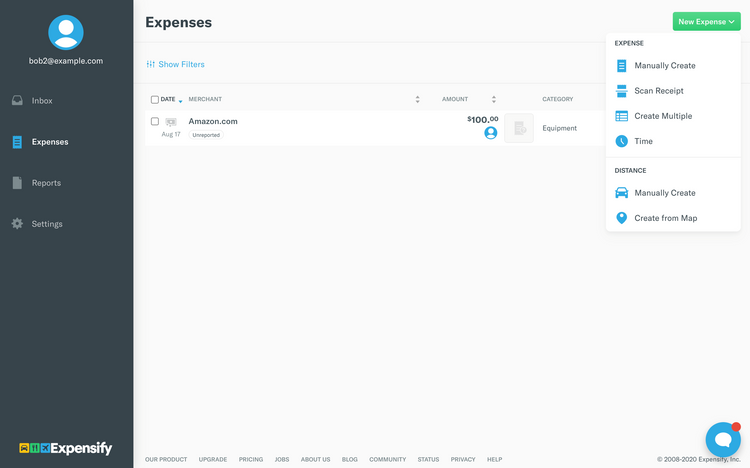Collapse the New Expense dropdown button
The width and height of the screenshot is (750, 468).
(706, 22)
